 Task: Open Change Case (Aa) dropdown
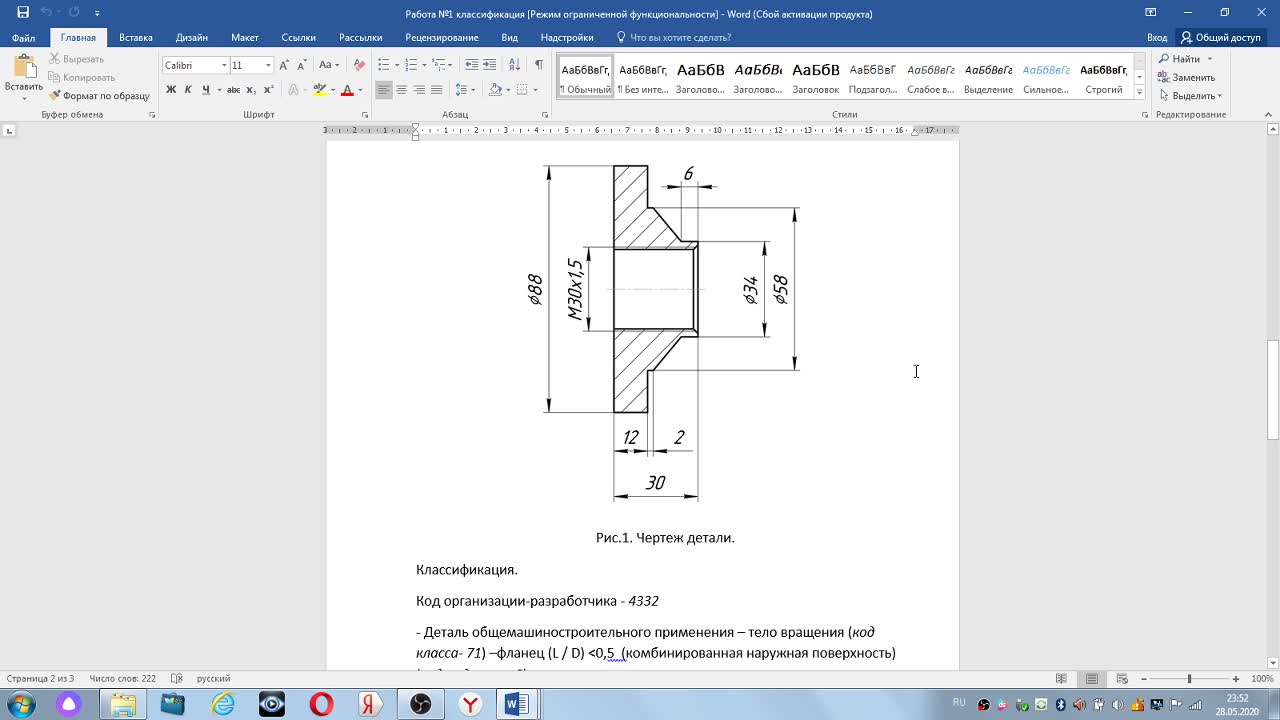327,65
